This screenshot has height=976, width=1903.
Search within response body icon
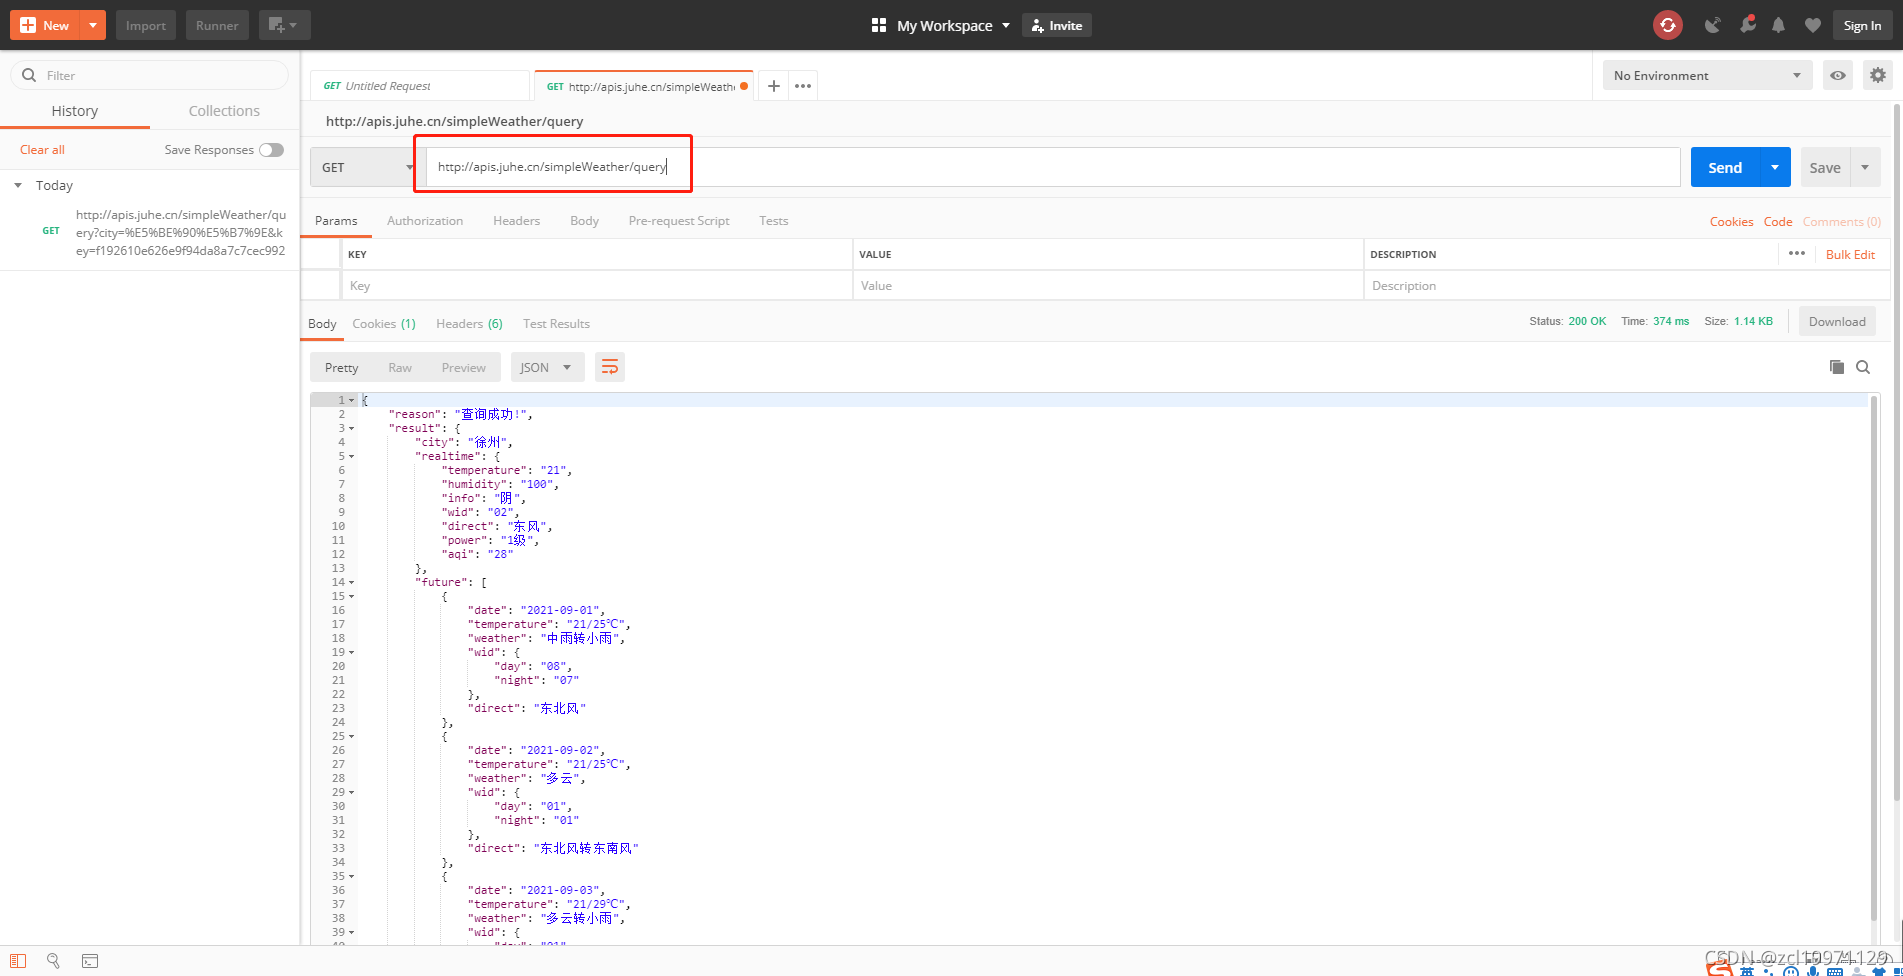coord(1863,367)
